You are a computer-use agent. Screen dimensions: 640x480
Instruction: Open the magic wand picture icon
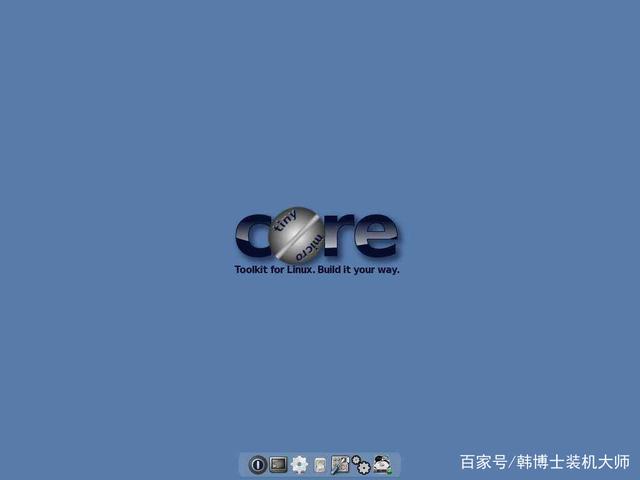coord(340,465)
